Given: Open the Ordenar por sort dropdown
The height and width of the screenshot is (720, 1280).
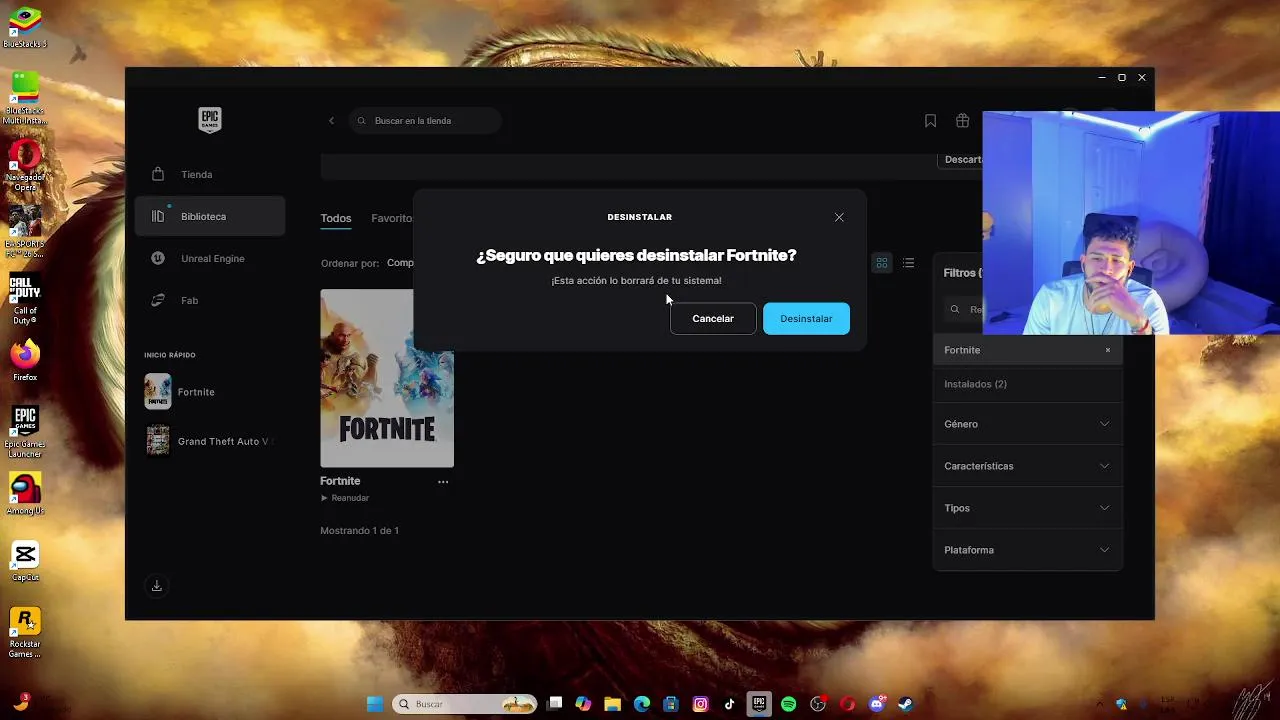Looking at the screenshot, I should 400,263.
